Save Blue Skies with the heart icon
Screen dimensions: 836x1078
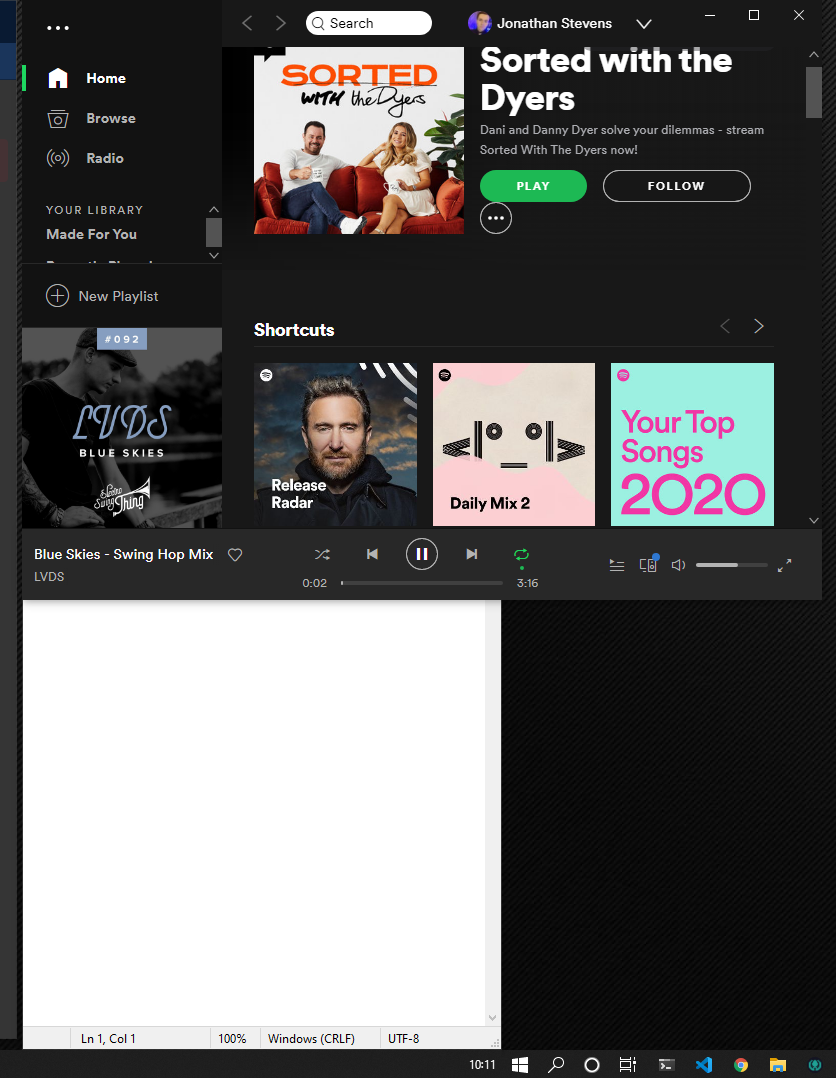234,554
